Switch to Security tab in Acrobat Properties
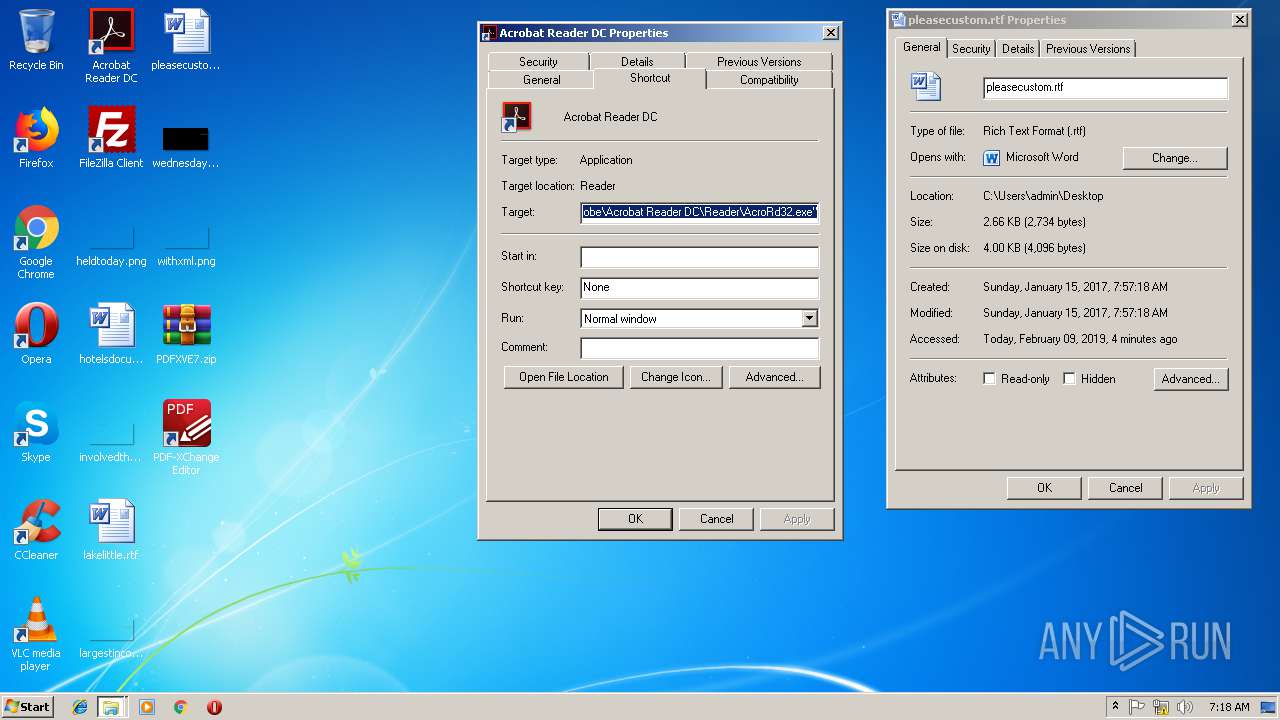 pos(538,61)
